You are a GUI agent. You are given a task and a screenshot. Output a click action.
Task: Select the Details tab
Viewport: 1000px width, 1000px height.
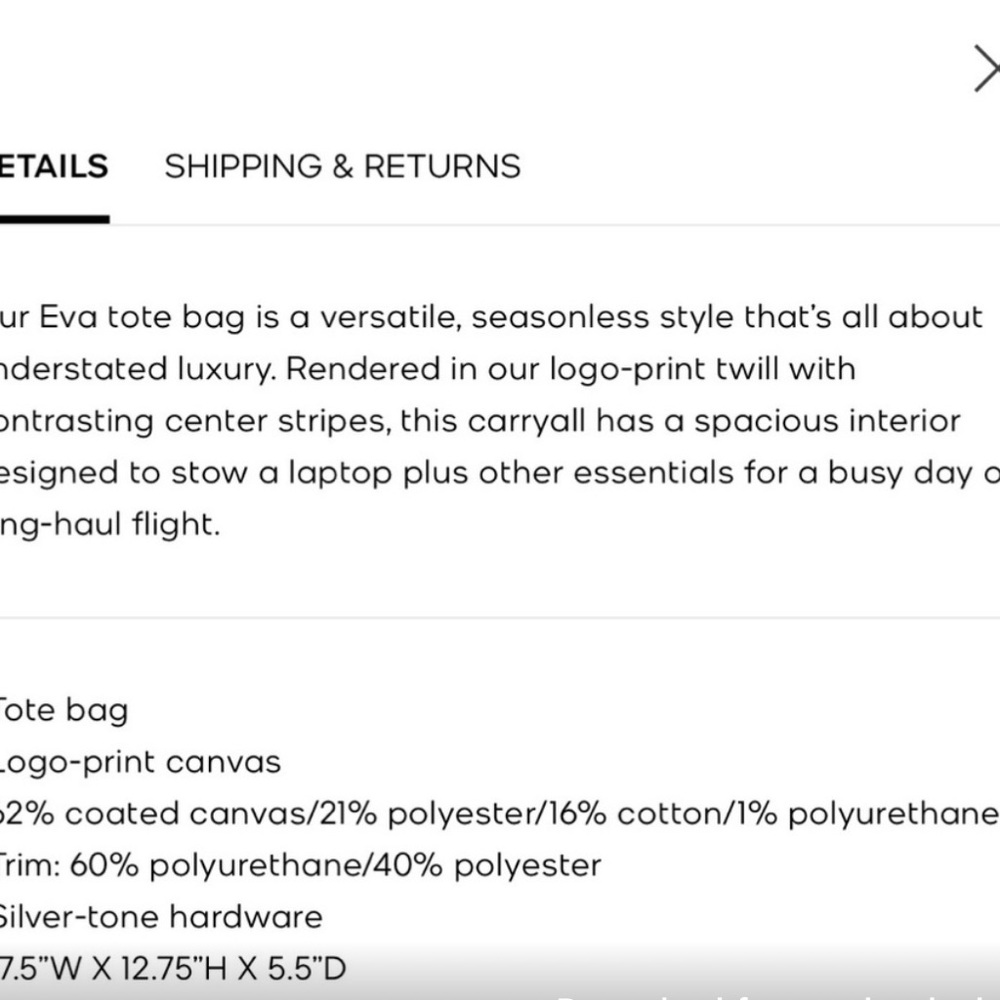(x=54, y=166)
